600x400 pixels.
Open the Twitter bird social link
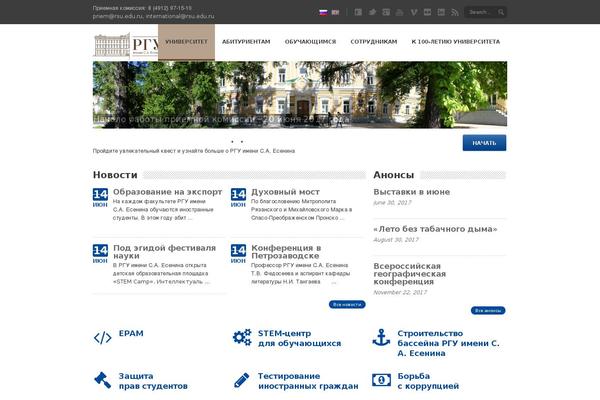coord(372,12)
